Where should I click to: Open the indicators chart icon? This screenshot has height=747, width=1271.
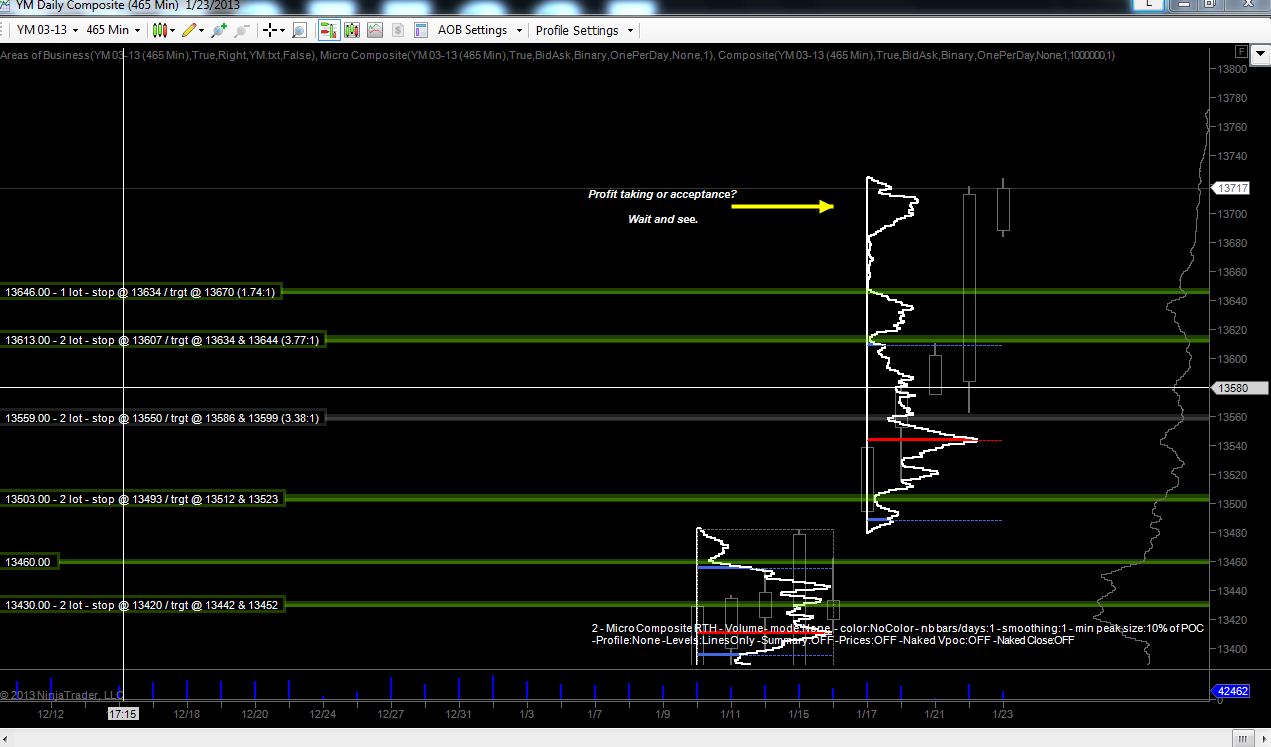click(374, 30)
